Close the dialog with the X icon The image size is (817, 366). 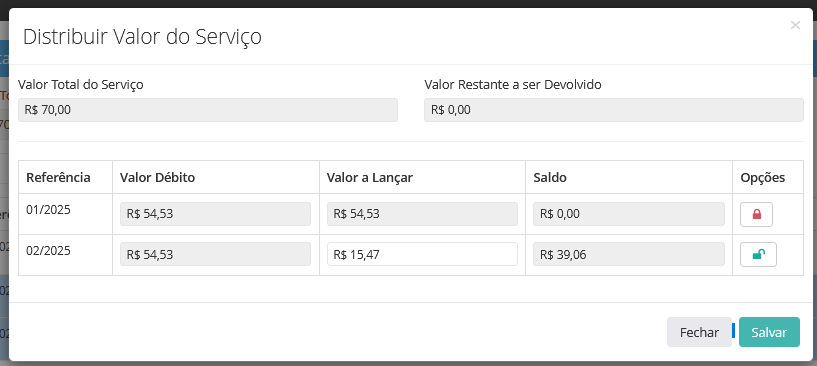click(x=795, y=25)
